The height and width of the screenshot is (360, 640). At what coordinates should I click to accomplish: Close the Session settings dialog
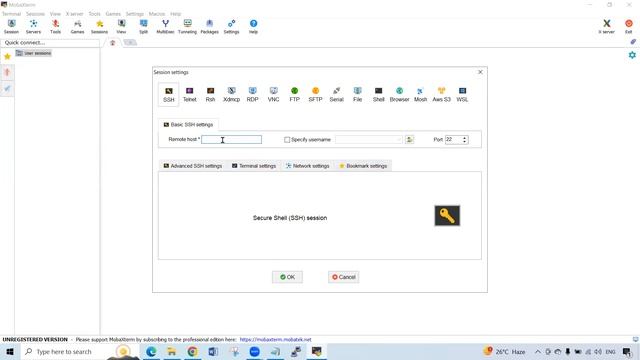tap(480, 72)
